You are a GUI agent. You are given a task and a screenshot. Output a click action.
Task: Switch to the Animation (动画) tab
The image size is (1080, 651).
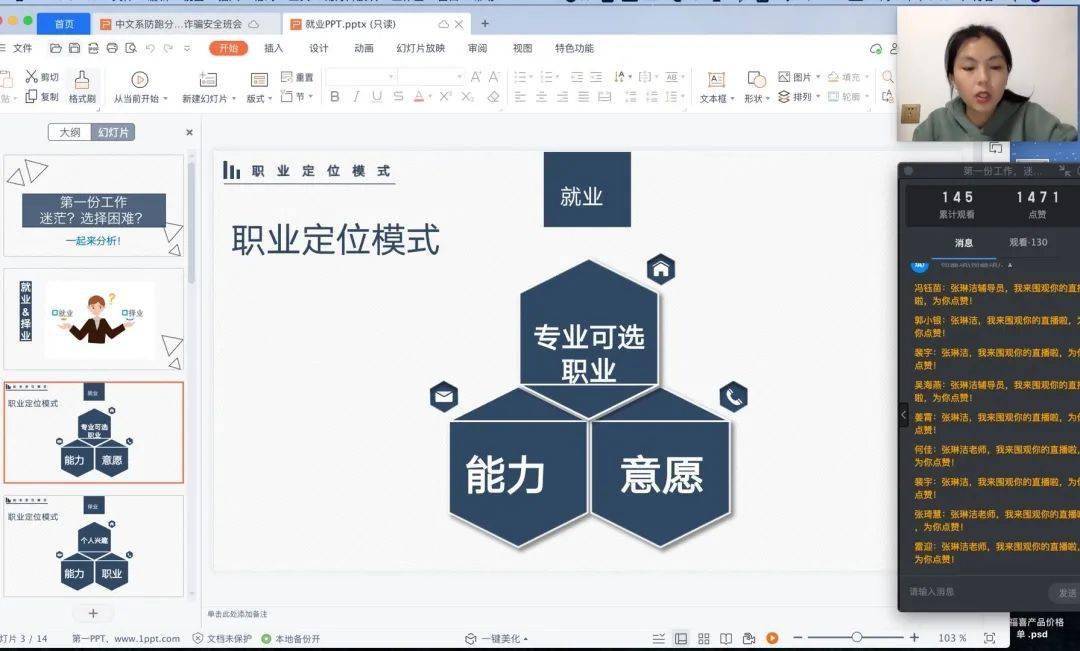[364, 48]
